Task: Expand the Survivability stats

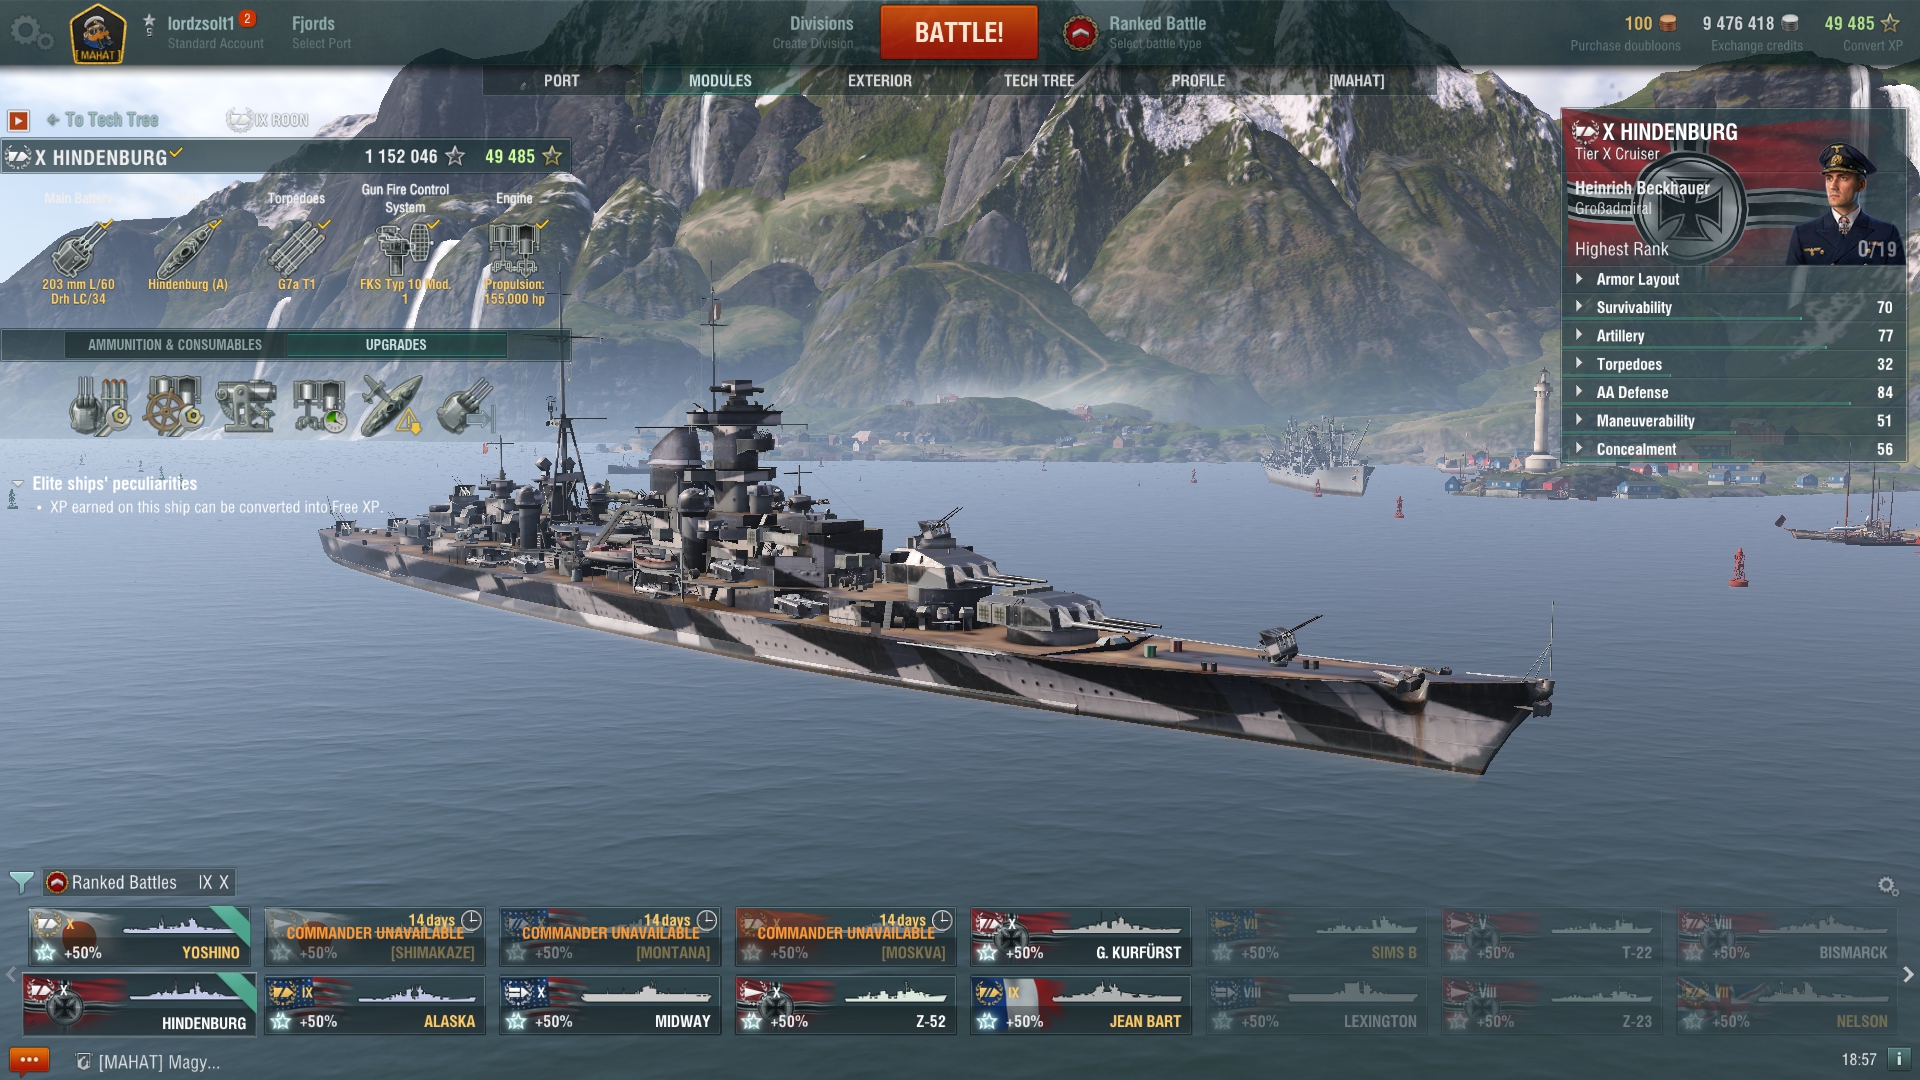Action: click(x=1733, y=307)
